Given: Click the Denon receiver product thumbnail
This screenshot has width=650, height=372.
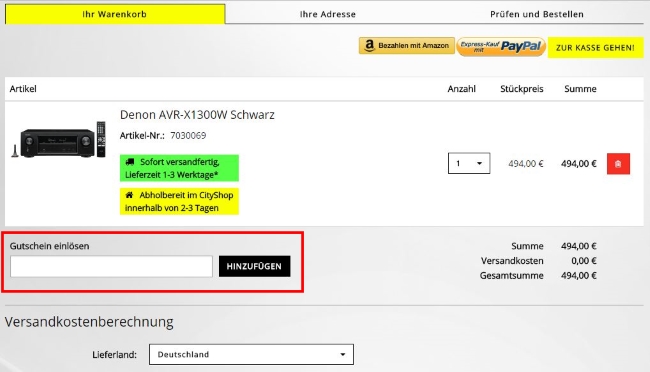Looking at the screenshot, I should click(58, 140).
